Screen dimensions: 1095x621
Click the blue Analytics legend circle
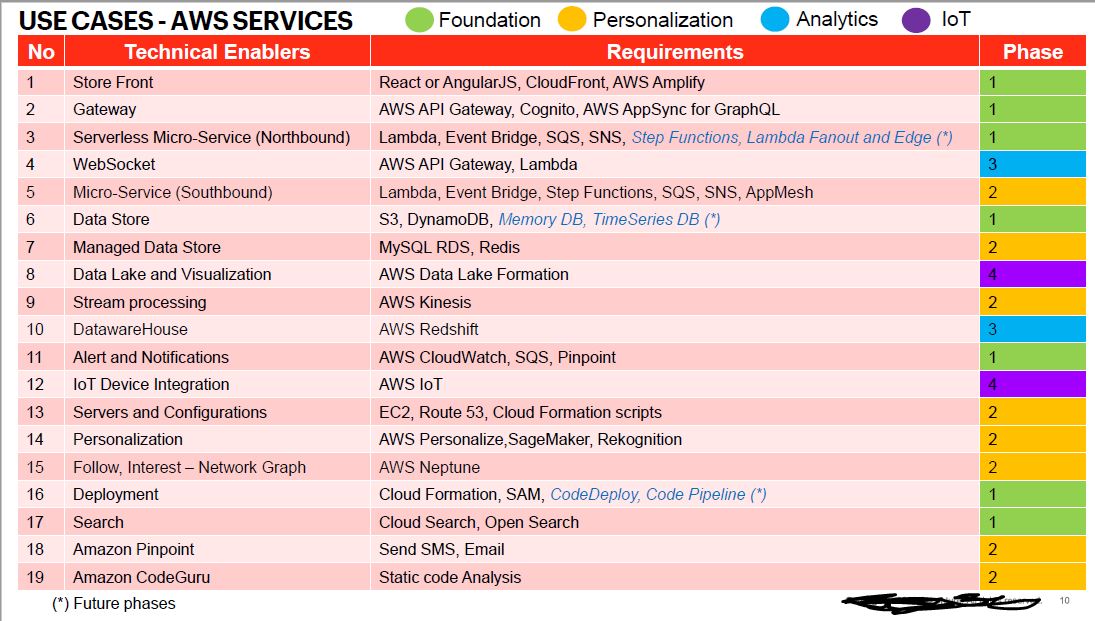point(776,19)
